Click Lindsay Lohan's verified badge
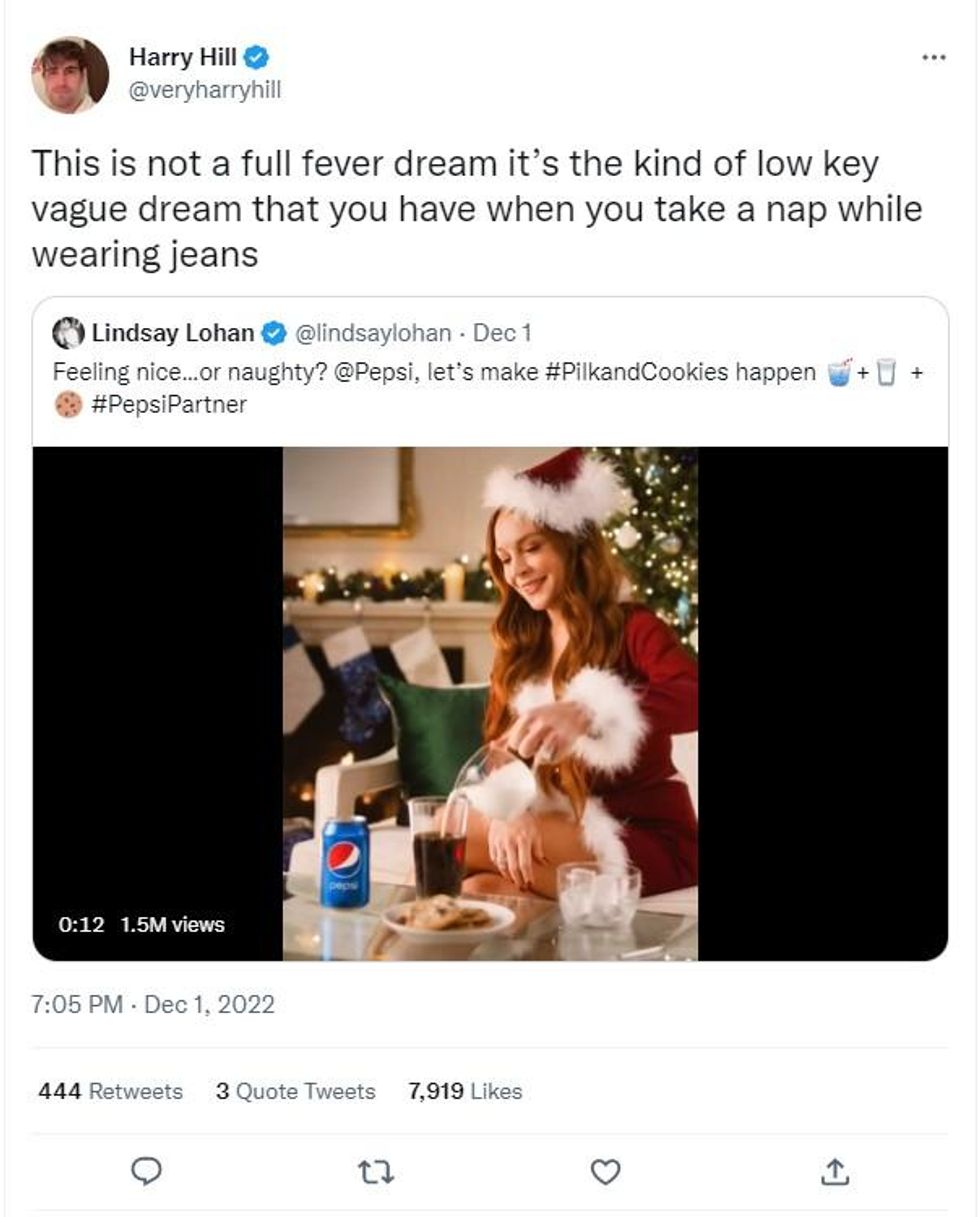This screenshot has height=1217, width=980. tap(273, 332)
